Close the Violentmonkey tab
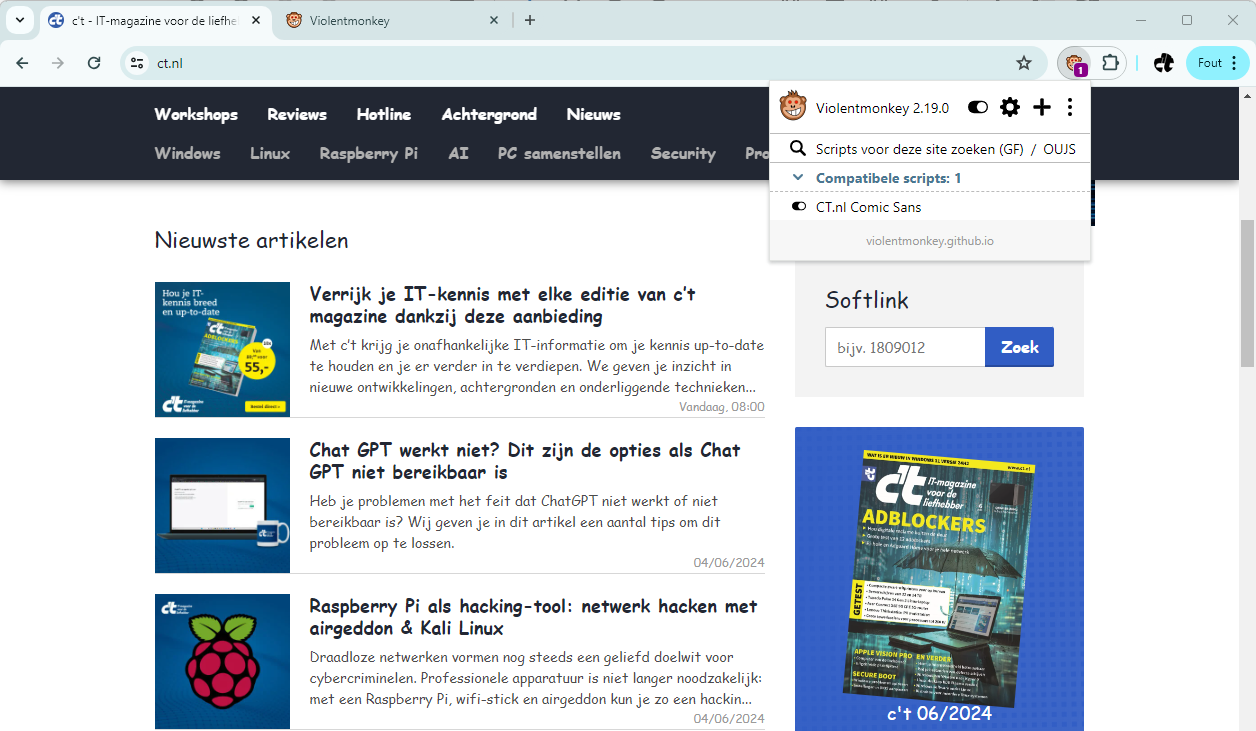Viewport: 1256px width, 731px height. pos(494,20)
